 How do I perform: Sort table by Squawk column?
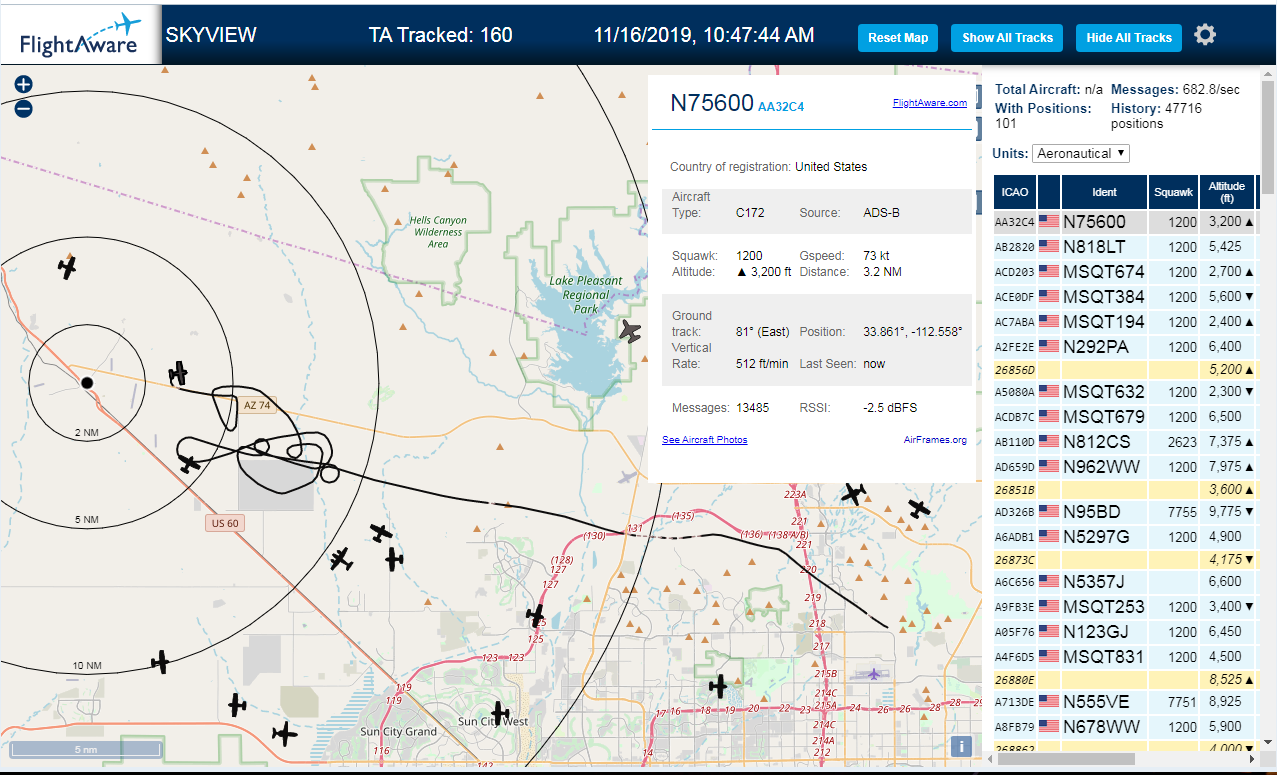coord(1173,192)
